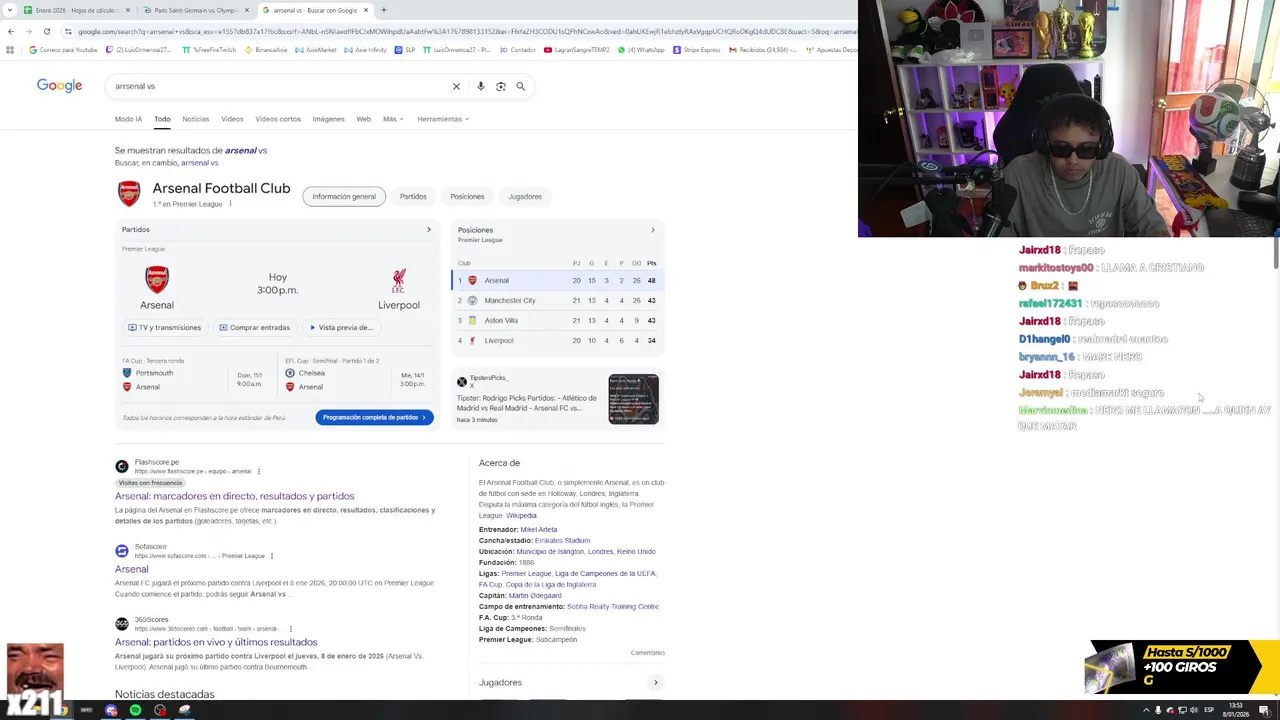Open the Recibidos Gmail bookmark
The image size is (1280, 720).
763,49
